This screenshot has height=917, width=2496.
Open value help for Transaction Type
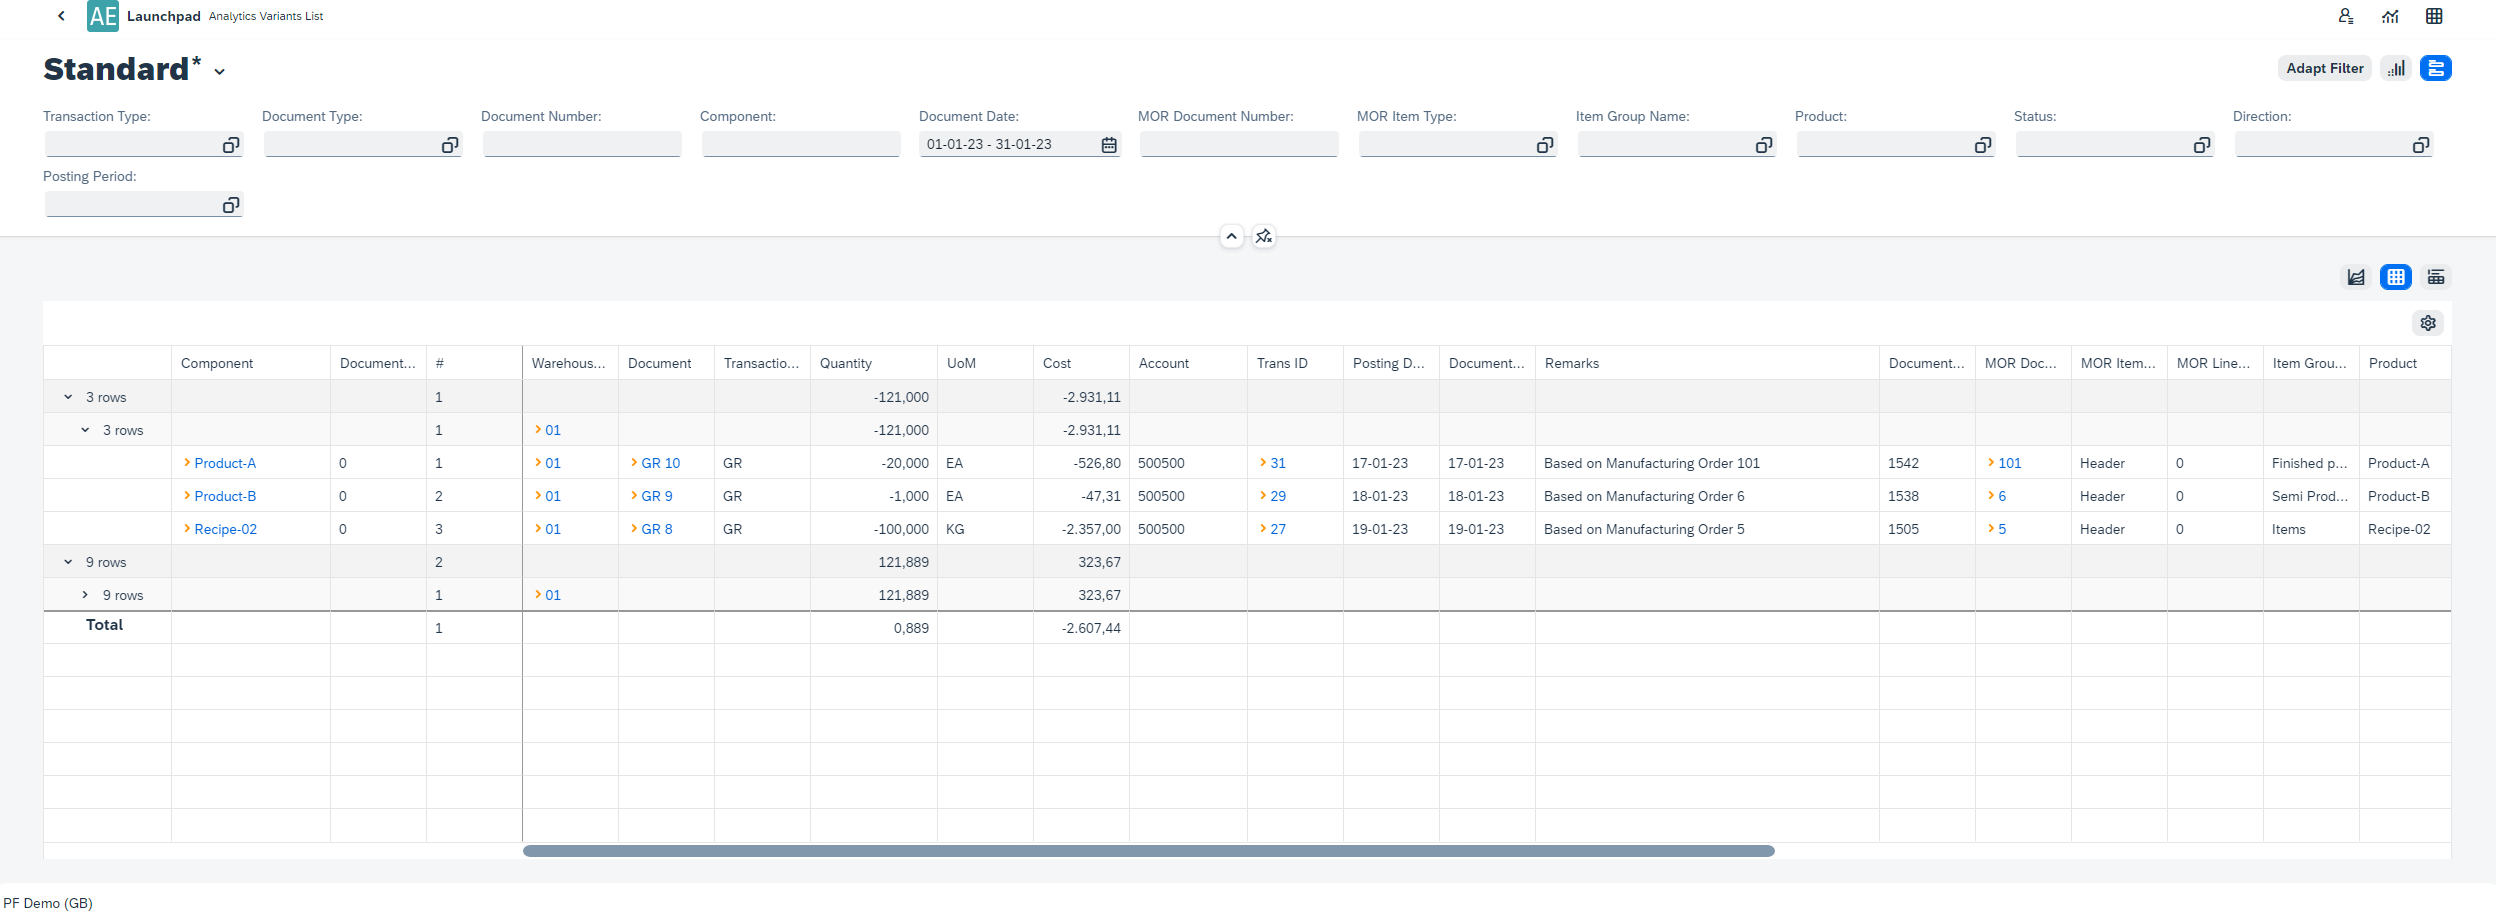coord(231,145)
